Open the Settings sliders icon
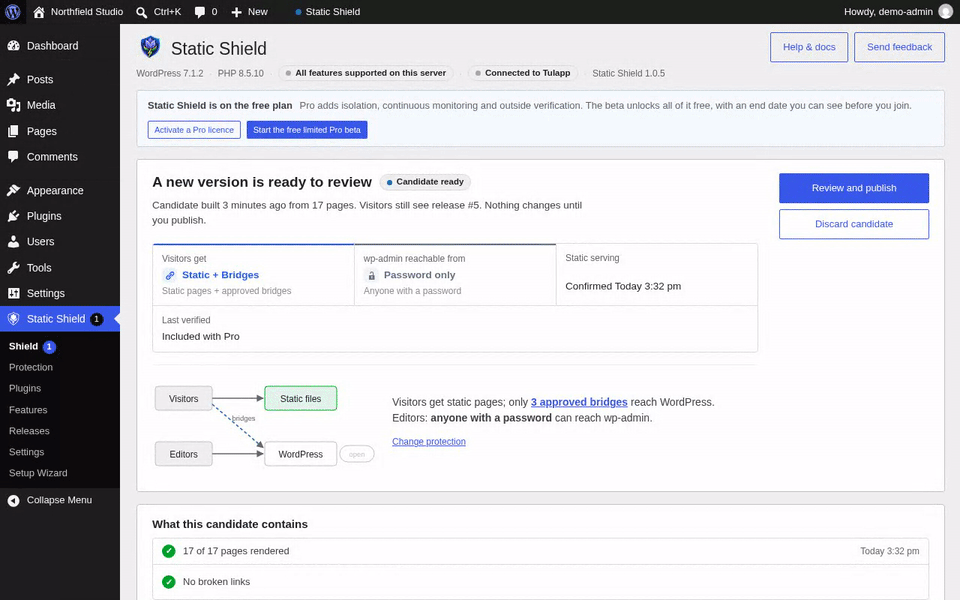The width and height of the screenshot is (960, 600). point(13,293)
